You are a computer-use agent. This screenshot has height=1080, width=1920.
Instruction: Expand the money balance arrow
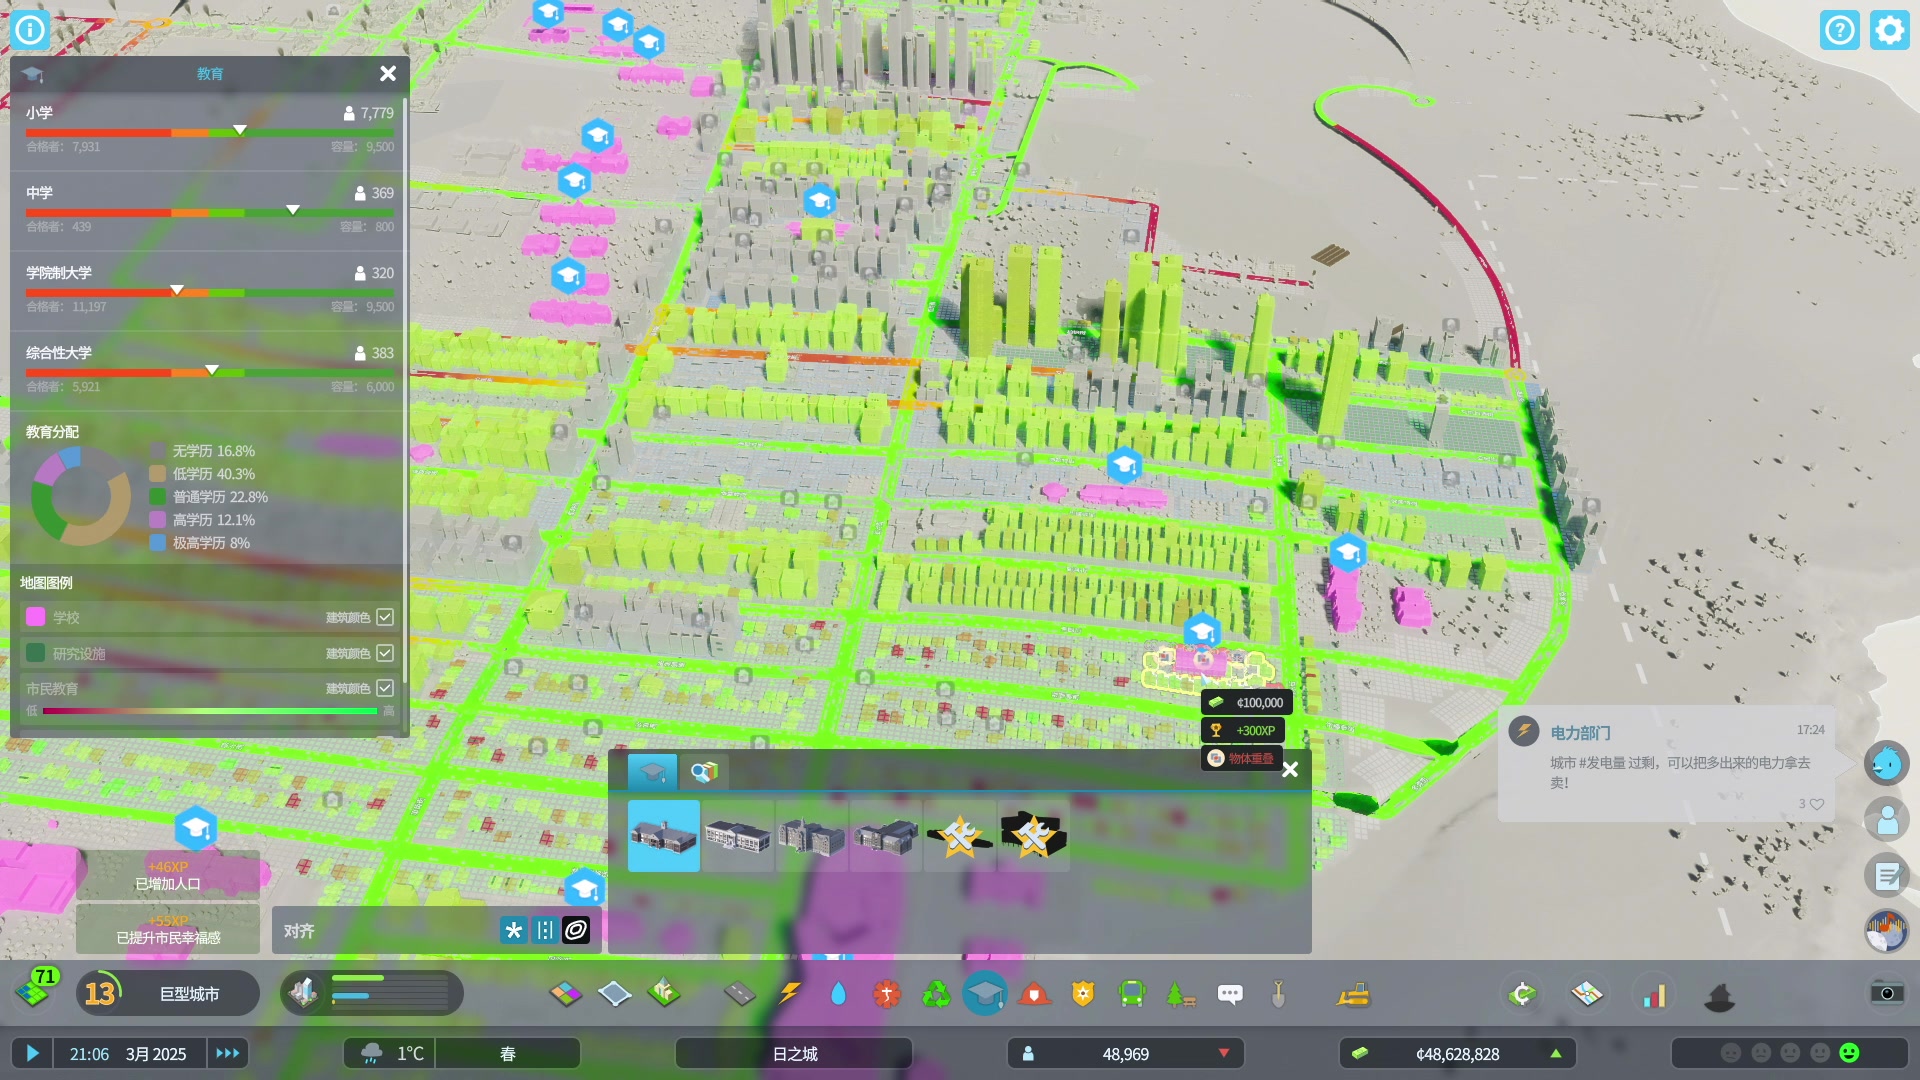click(x=1556, y=1053)
